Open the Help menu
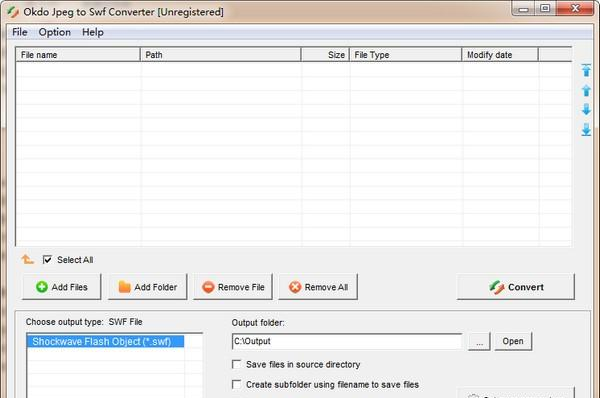Image resolution: width=600 pixels, height=398 pixels. coord(93,32)
